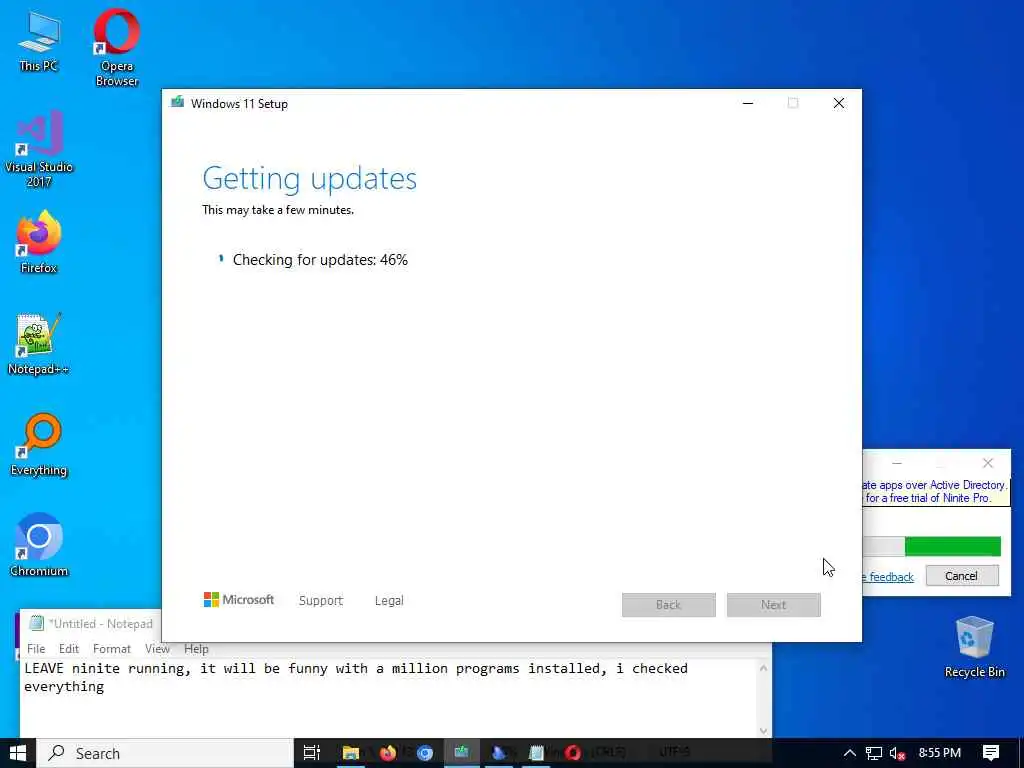Click the 'Checking for updates: 46%' text
1024x768 pixels.
coord(320,259)
